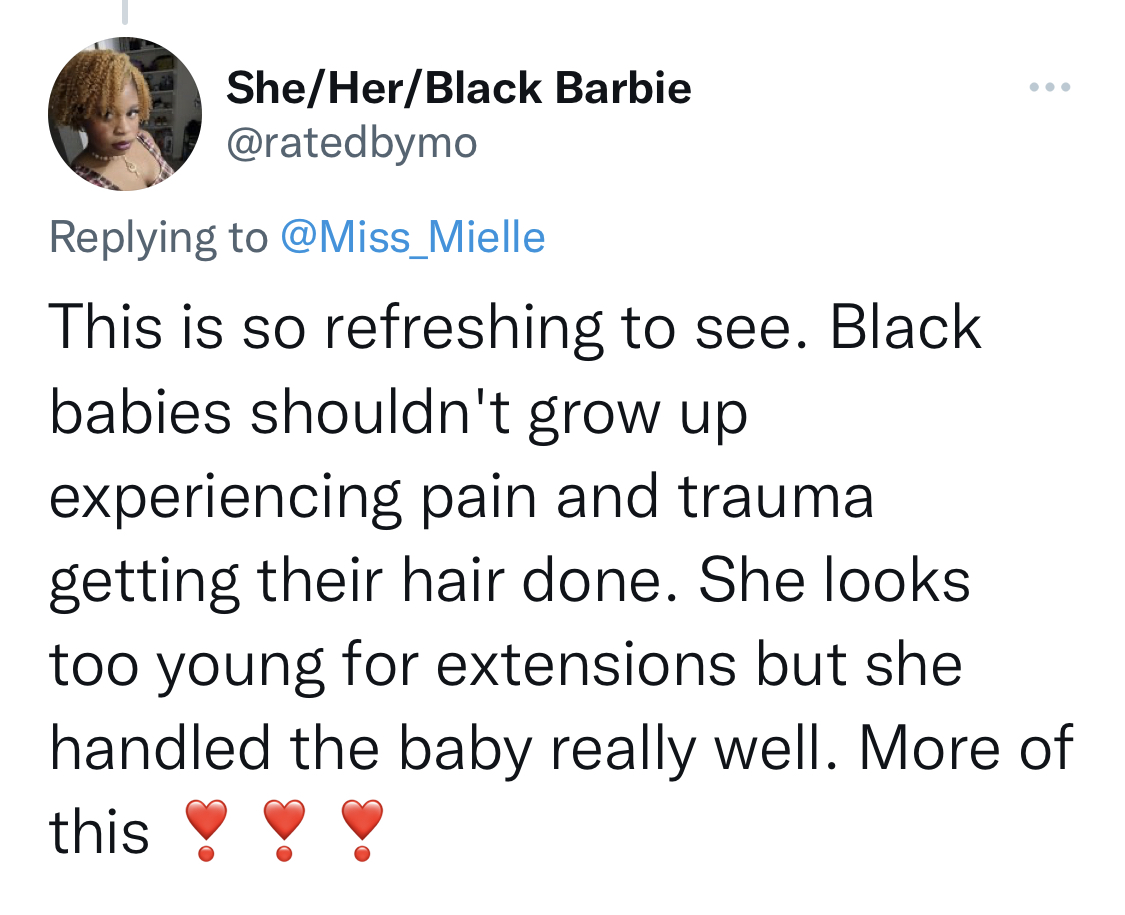
Task: Click the word 'this' before the hearts
Action: (x=99, y=832)
